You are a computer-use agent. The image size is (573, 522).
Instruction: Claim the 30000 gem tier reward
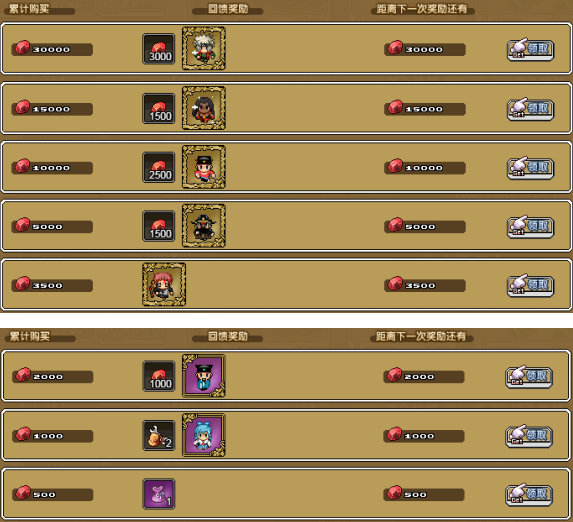531,49
